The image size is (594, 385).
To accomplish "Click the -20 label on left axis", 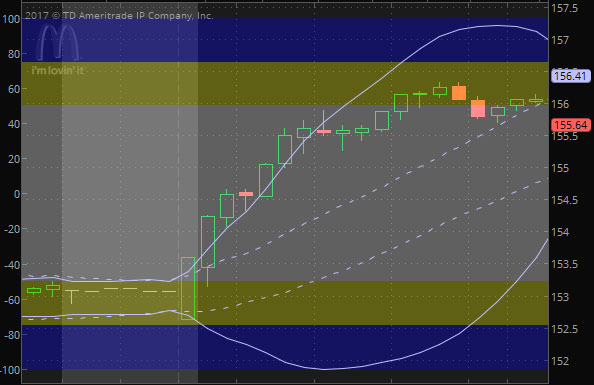I will pos(12,229).
